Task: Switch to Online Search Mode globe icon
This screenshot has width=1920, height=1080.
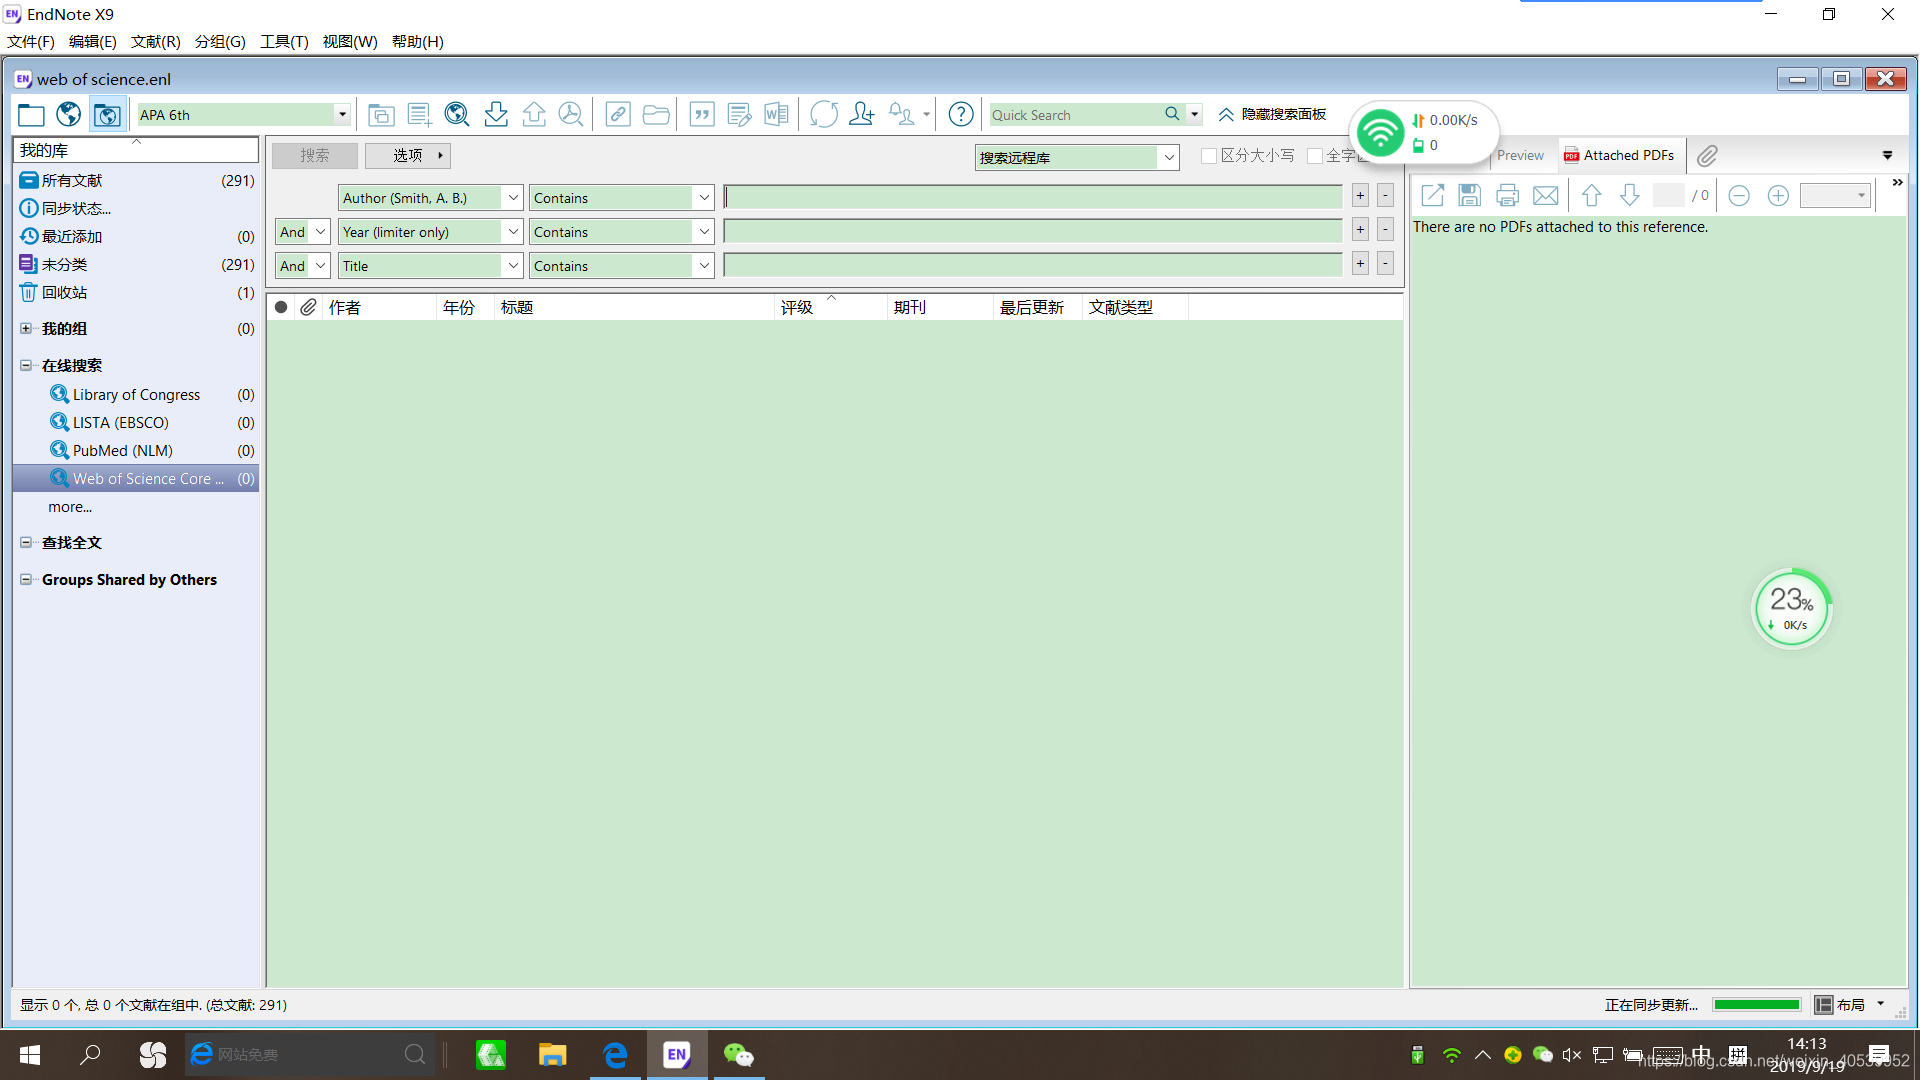Action: pyautogui.click(x=69, y=115)
